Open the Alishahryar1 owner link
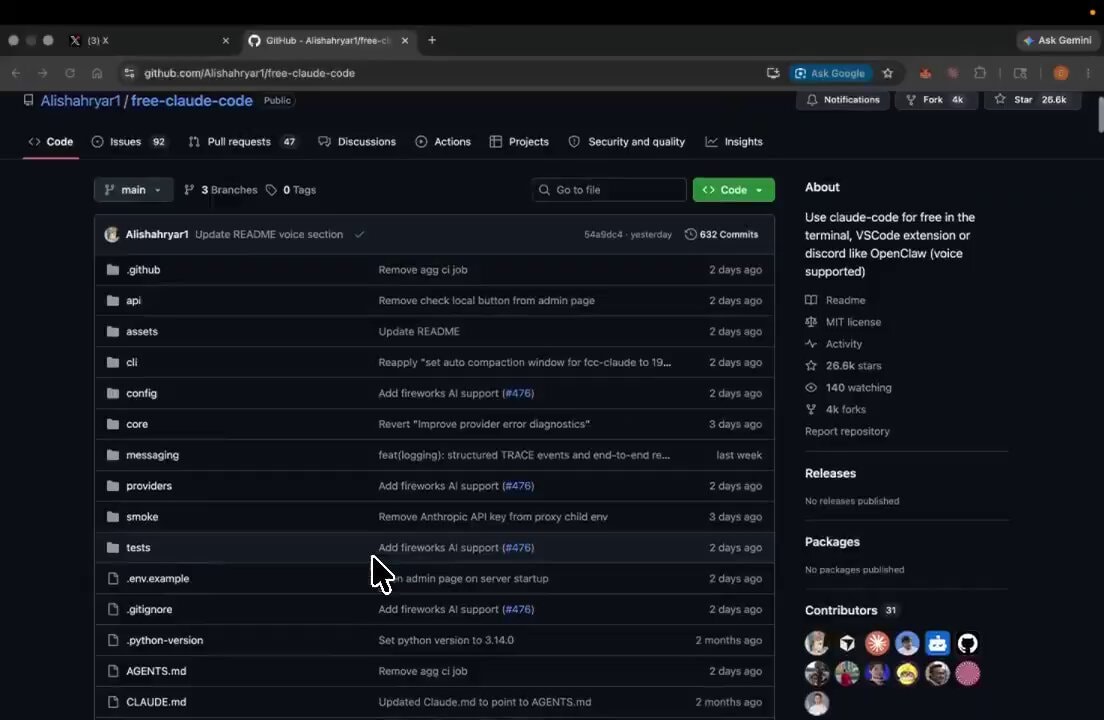1104x720 pixels. [x=80, y=101]
